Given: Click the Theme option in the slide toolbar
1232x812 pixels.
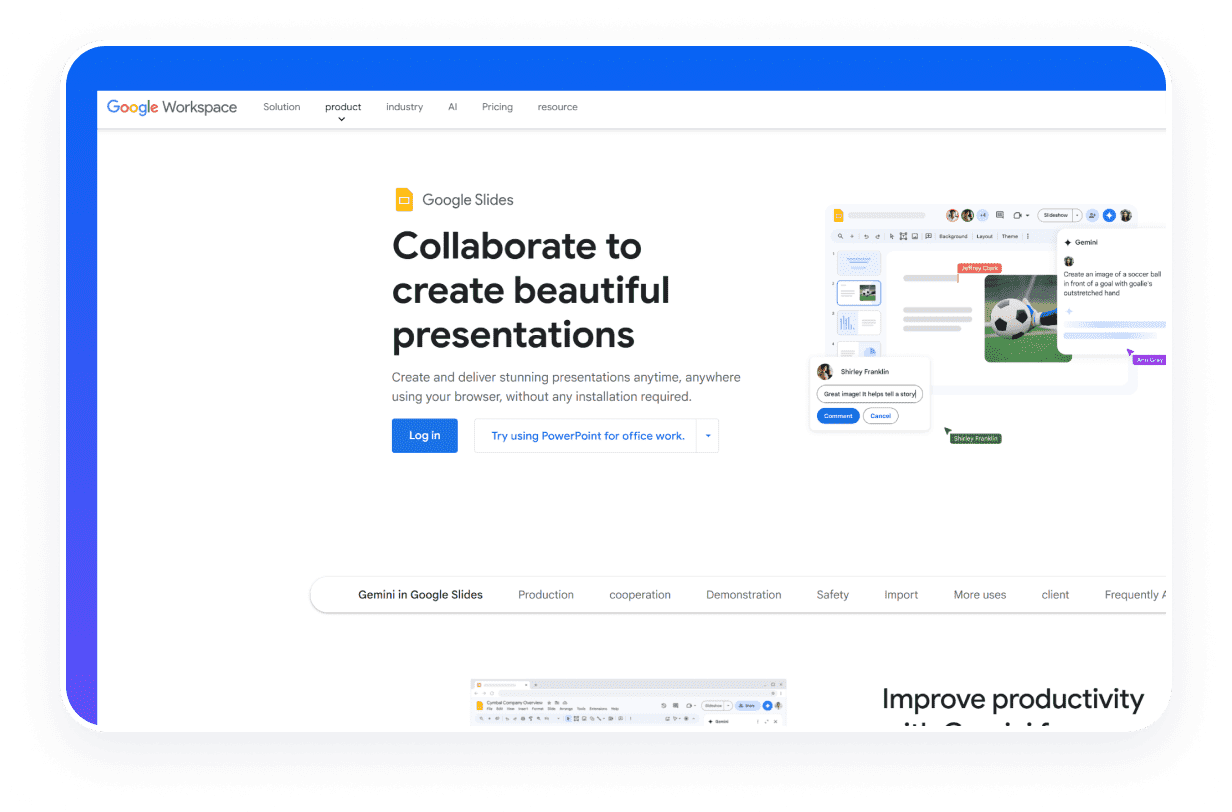Looking at the screenshot, I should (x=1009, y=236).
